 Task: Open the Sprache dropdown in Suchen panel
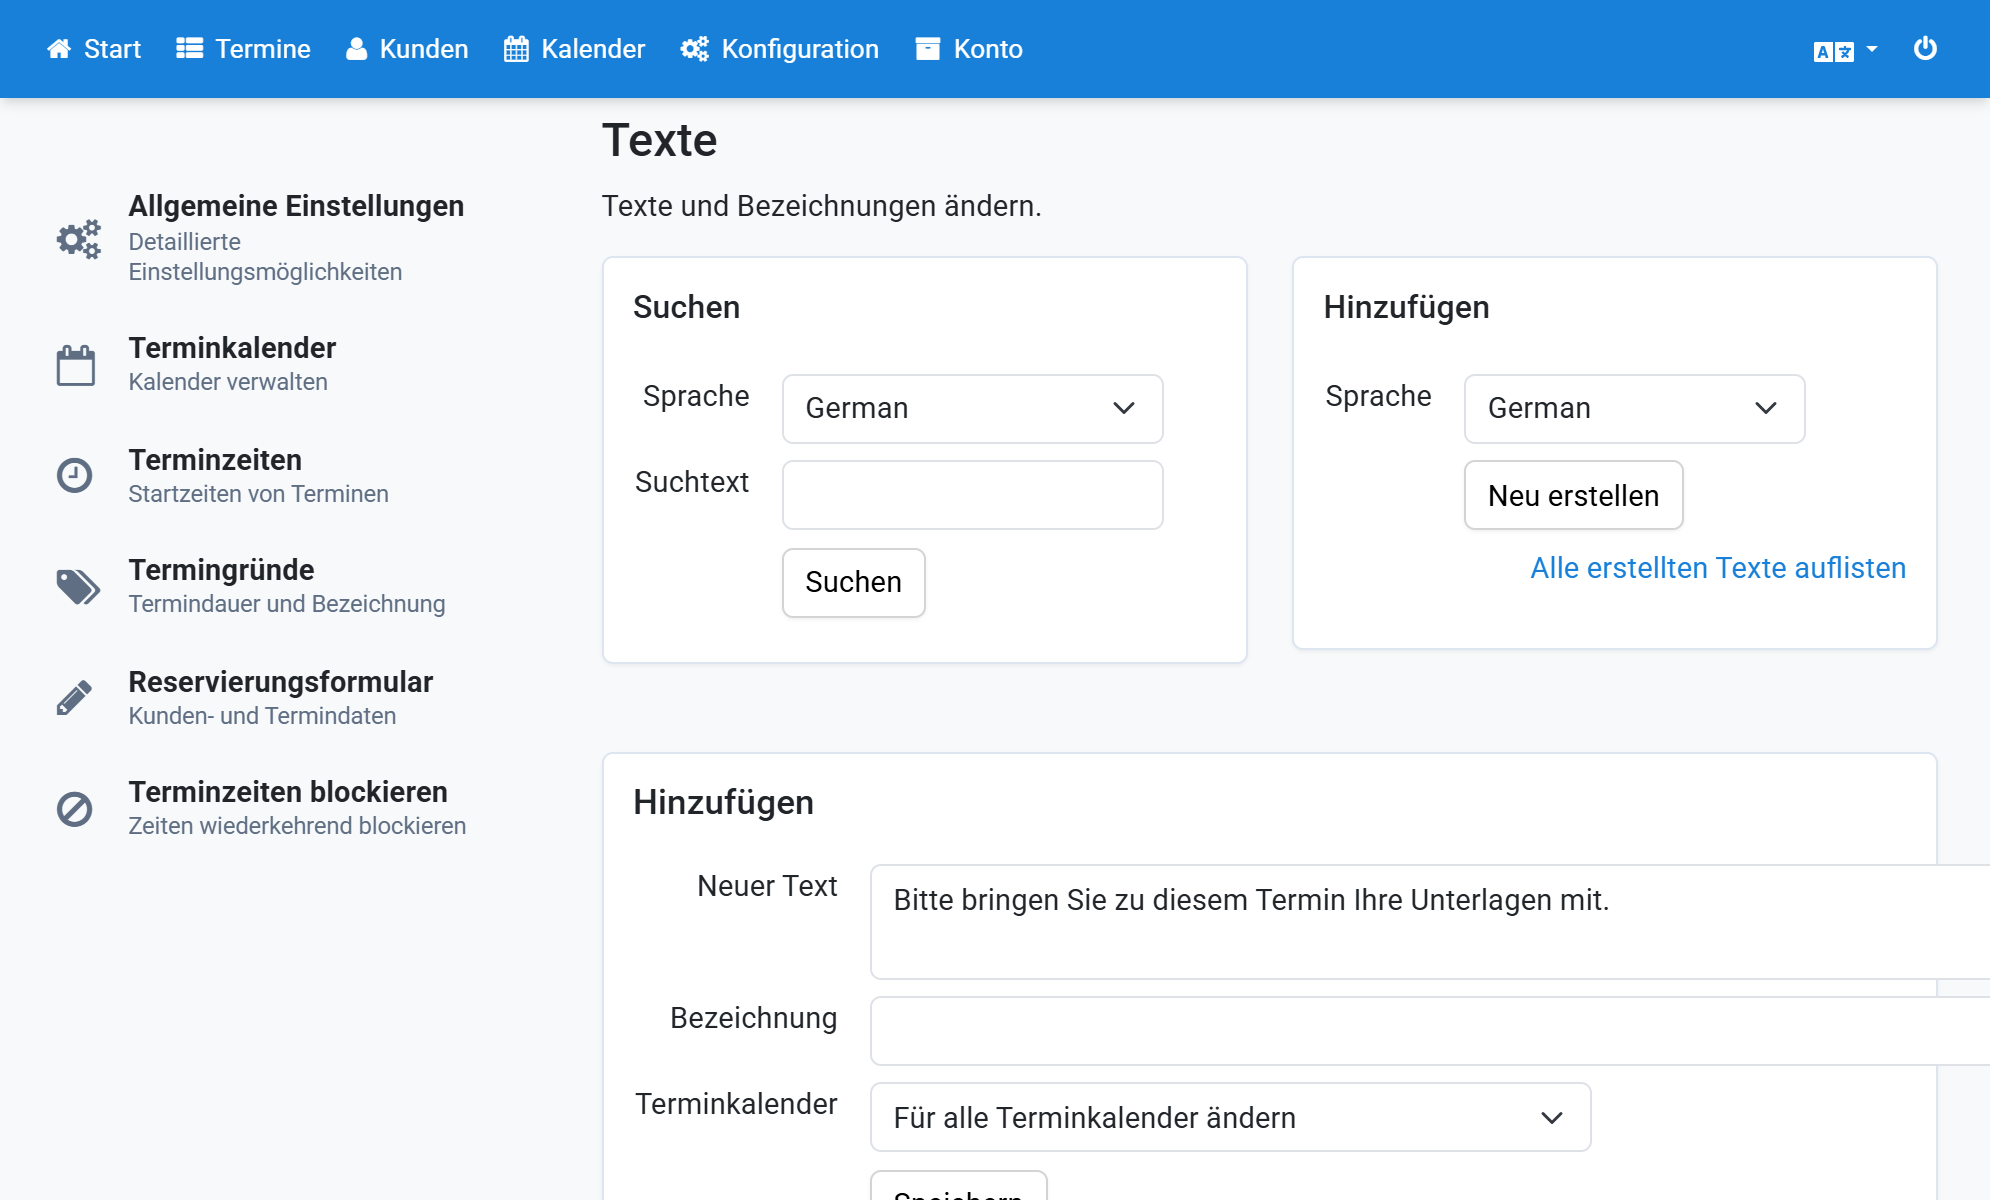(973, 408)
